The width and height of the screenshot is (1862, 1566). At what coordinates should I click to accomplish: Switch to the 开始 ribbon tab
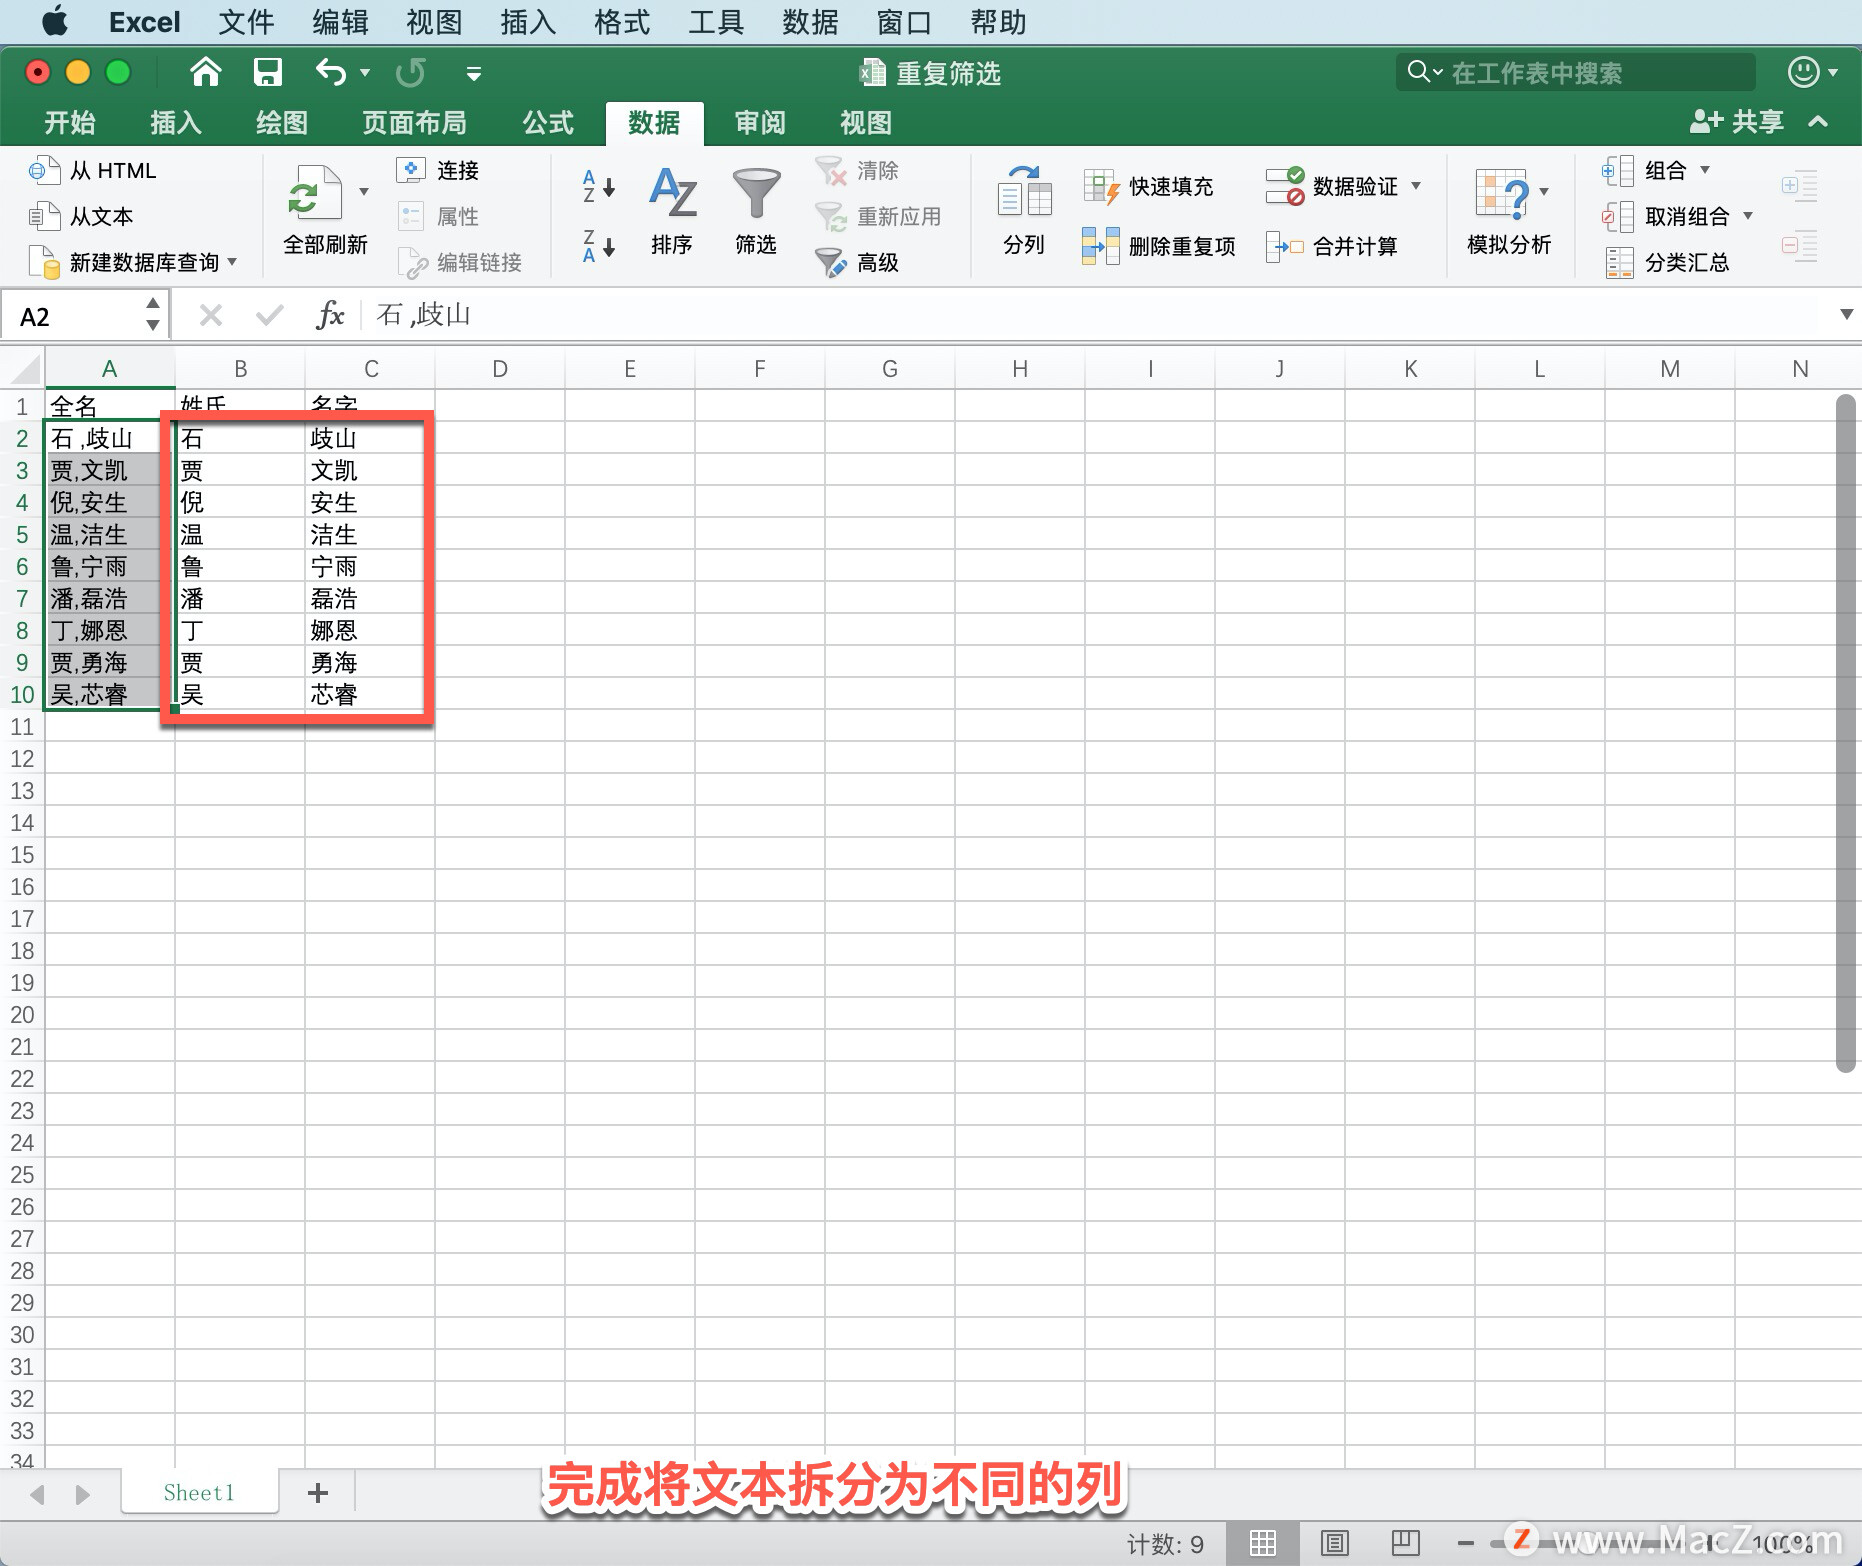coord(70,122)
